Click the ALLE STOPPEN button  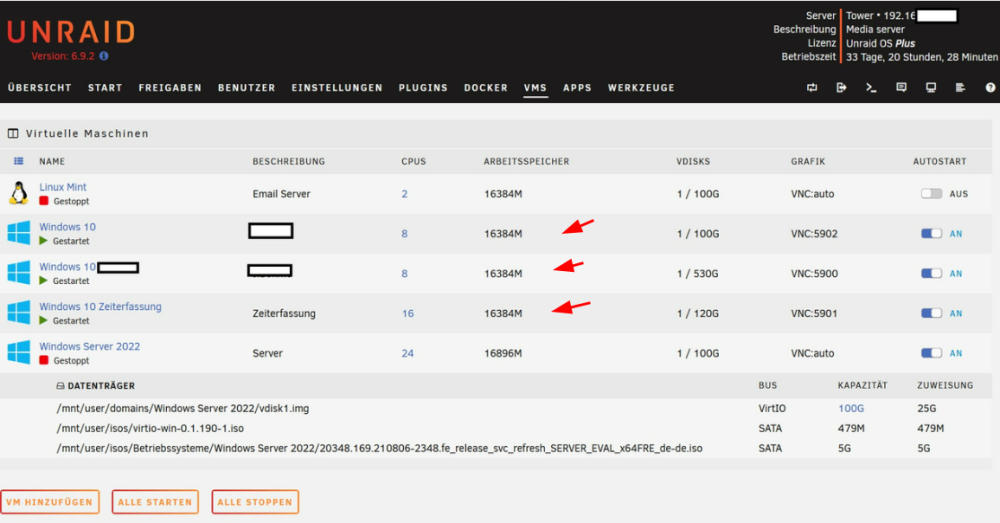coord(254,502)
